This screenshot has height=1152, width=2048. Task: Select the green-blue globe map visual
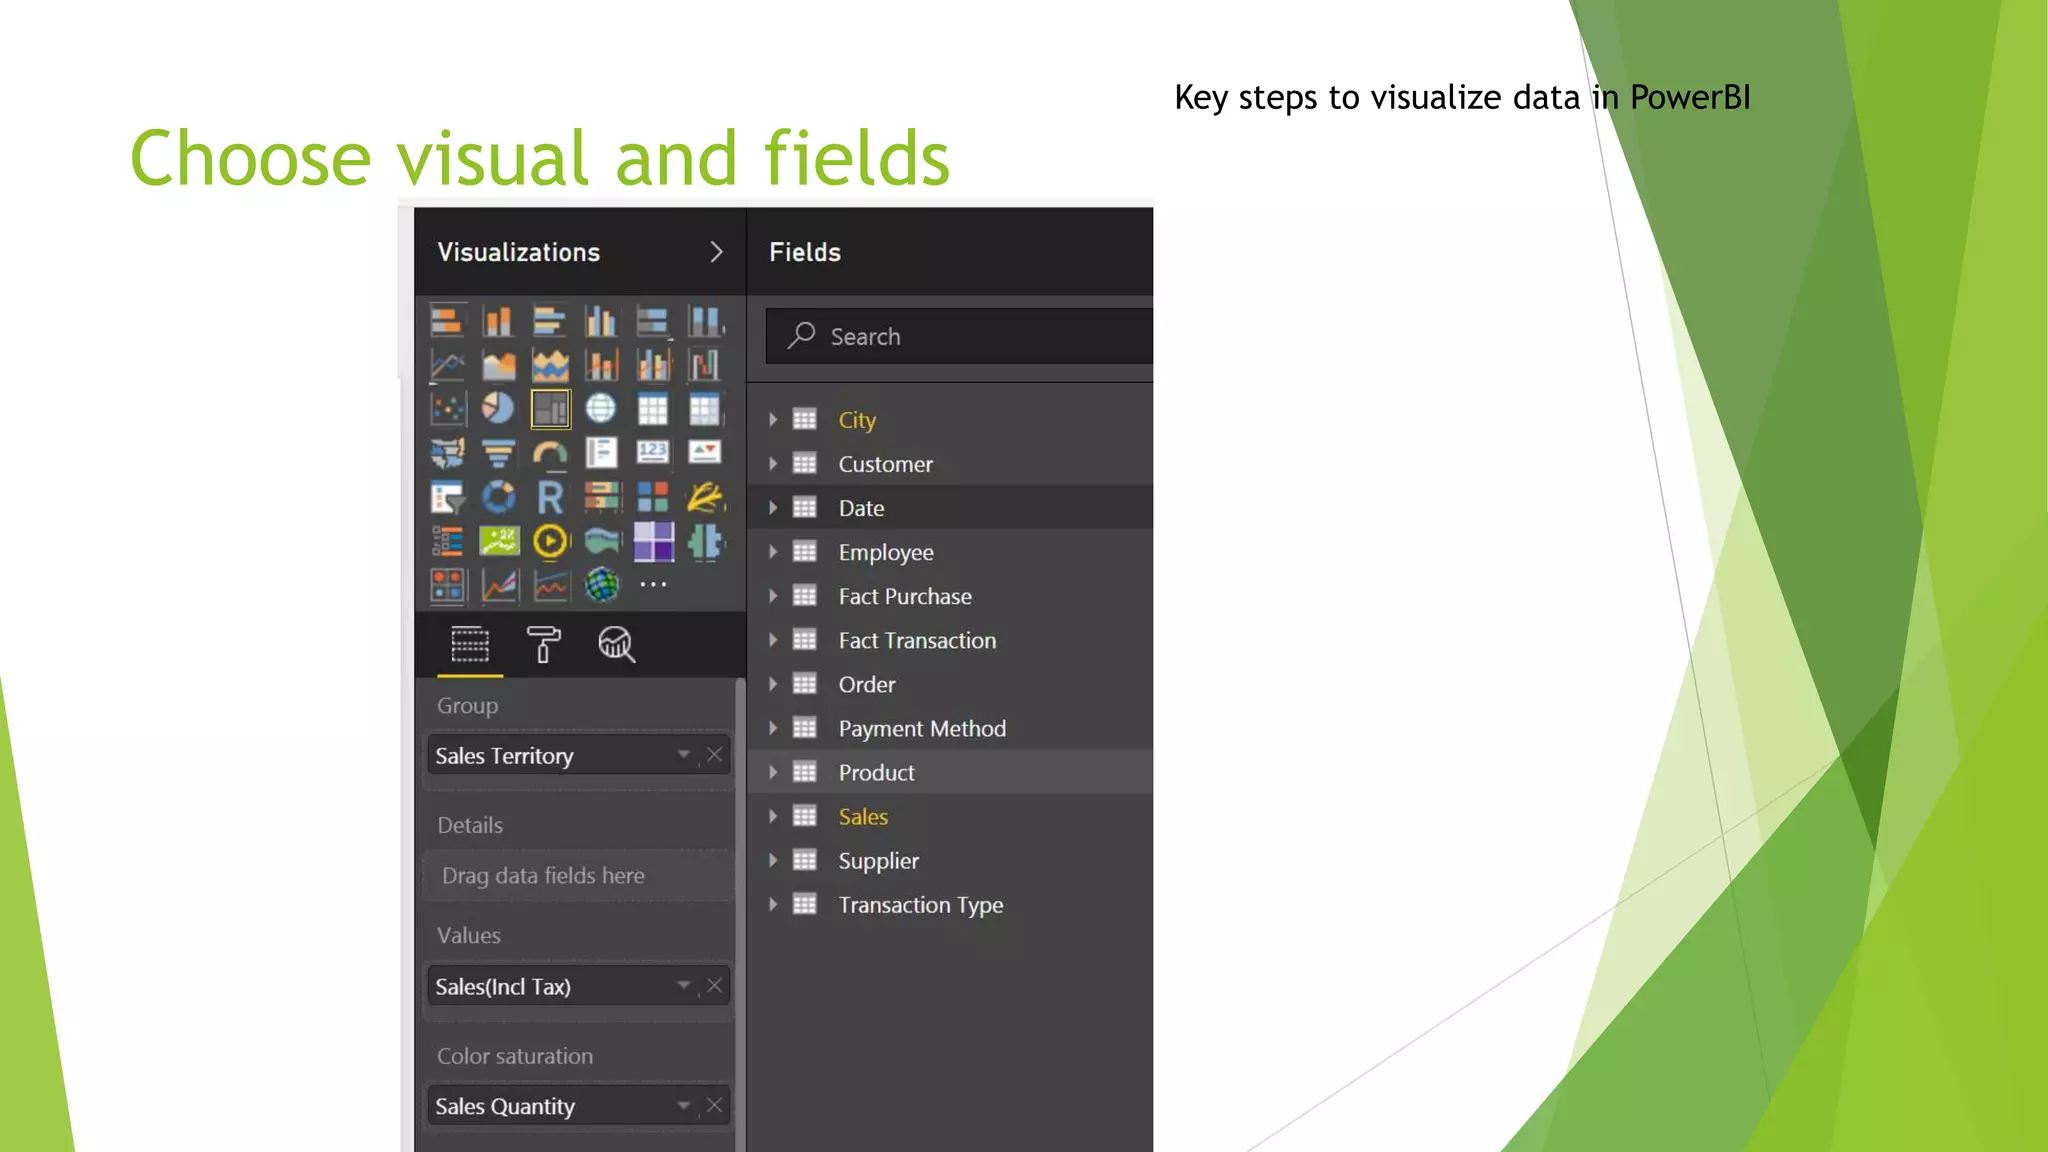click(x=601, y=585)
